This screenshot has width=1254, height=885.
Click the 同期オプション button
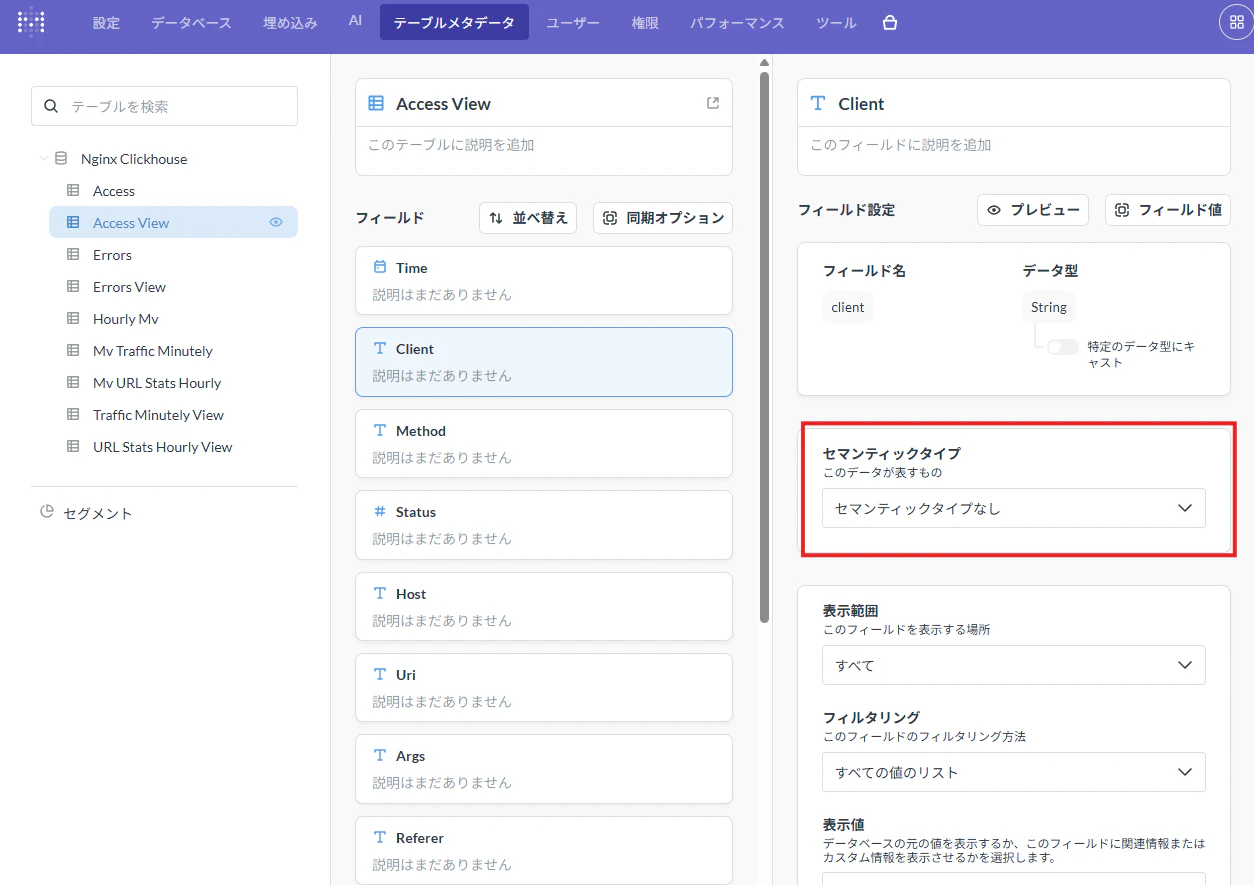pyautogui.click(x=663, y=217)
